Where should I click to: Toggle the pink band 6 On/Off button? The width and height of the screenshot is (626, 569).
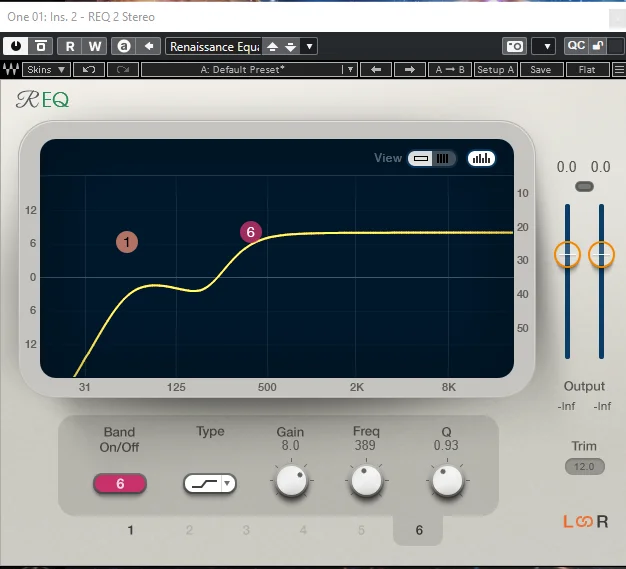120,484
